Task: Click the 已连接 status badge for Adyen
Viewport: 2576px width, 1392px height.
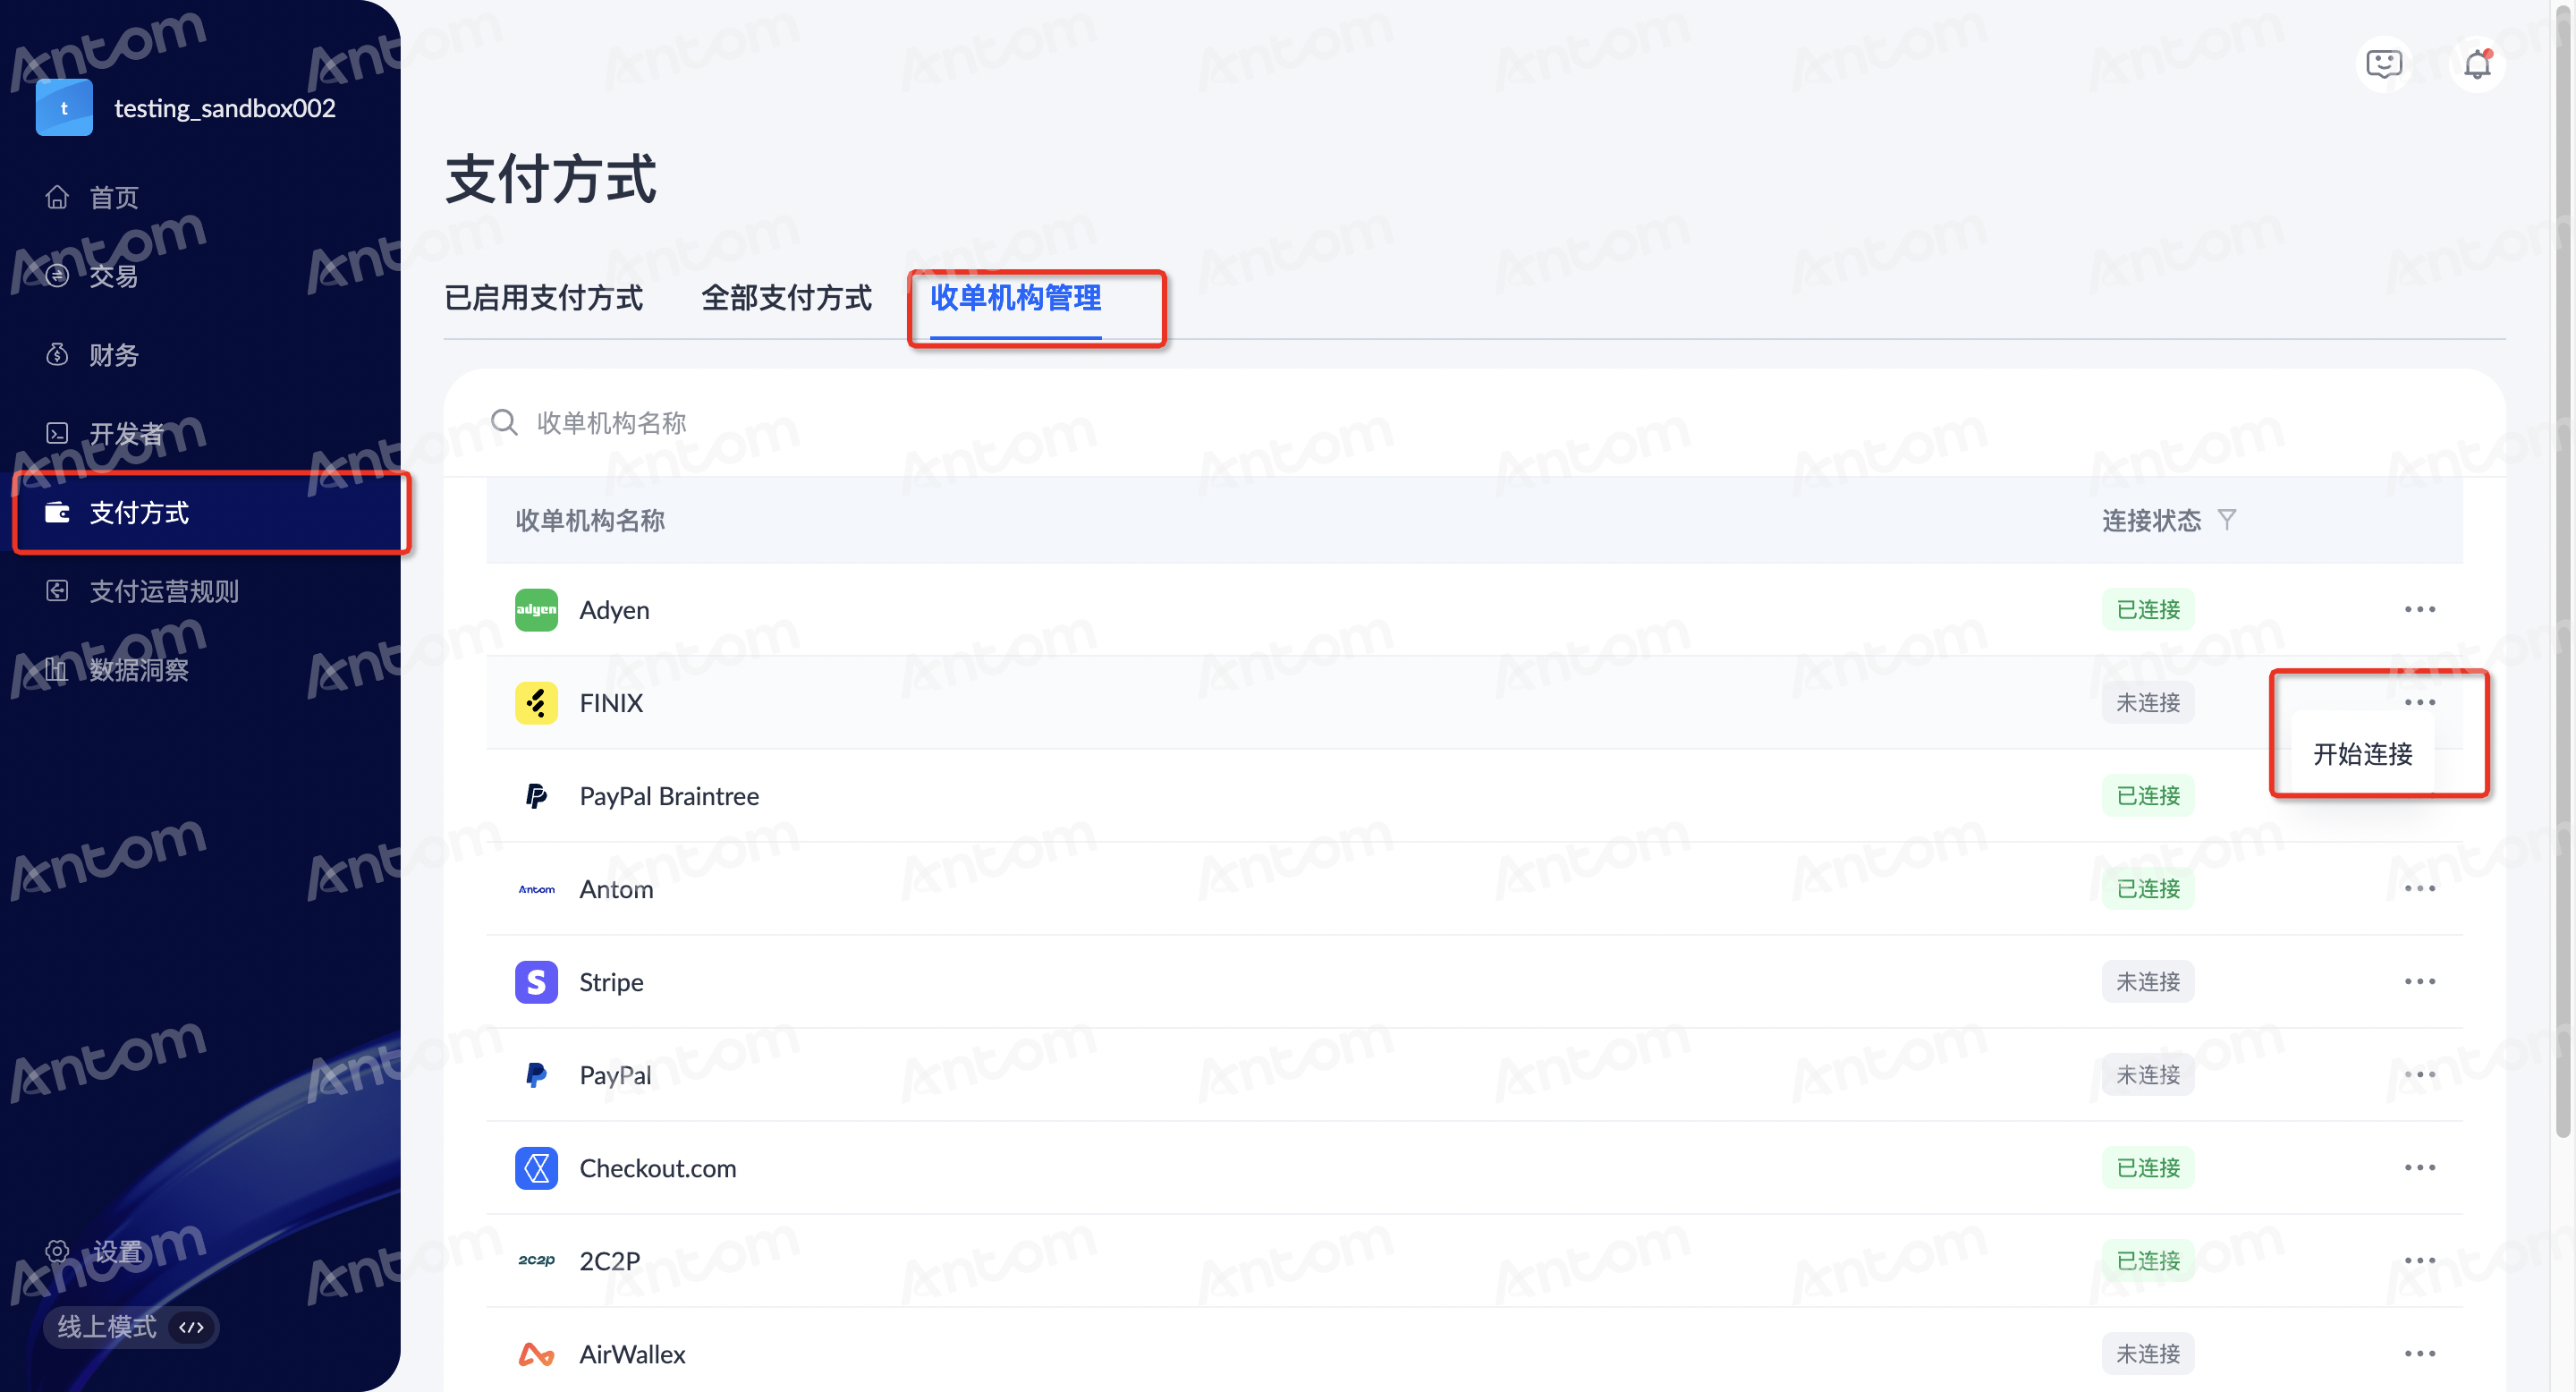Action: tap(2148, 610)
